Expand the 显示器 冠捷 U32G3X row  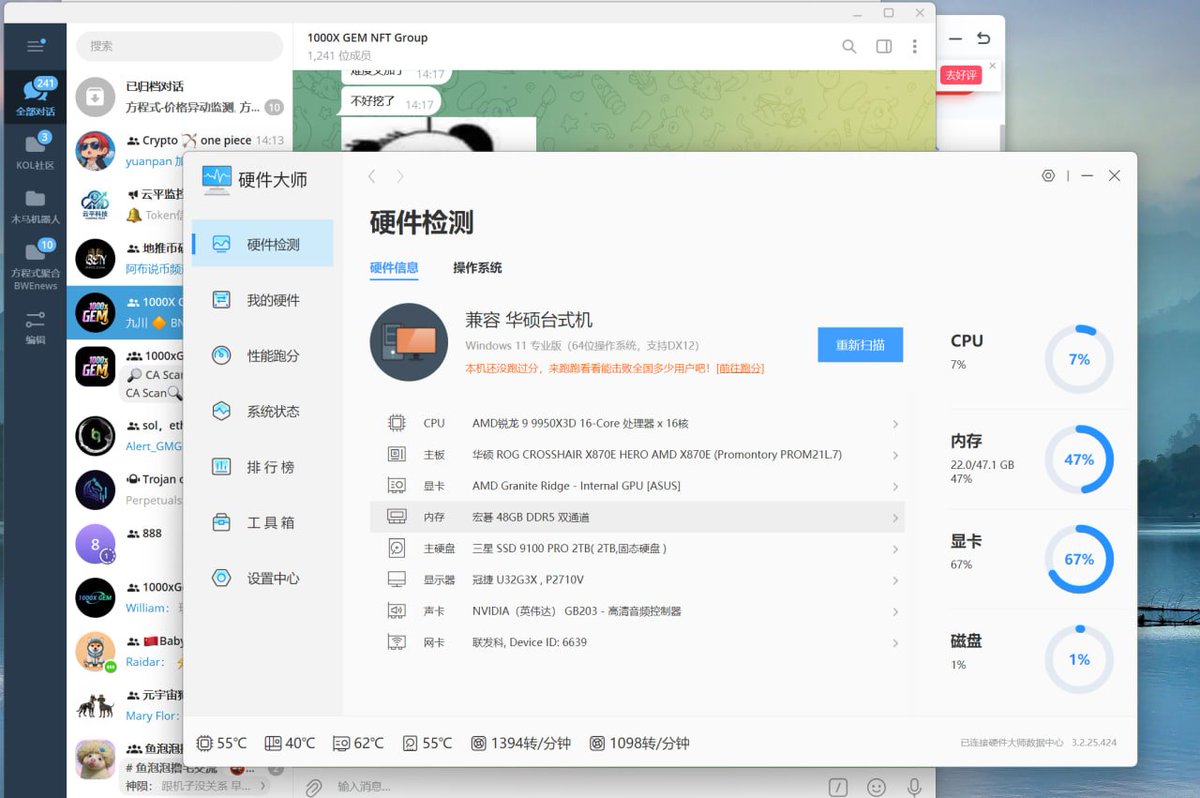click(x=637, y=579)
